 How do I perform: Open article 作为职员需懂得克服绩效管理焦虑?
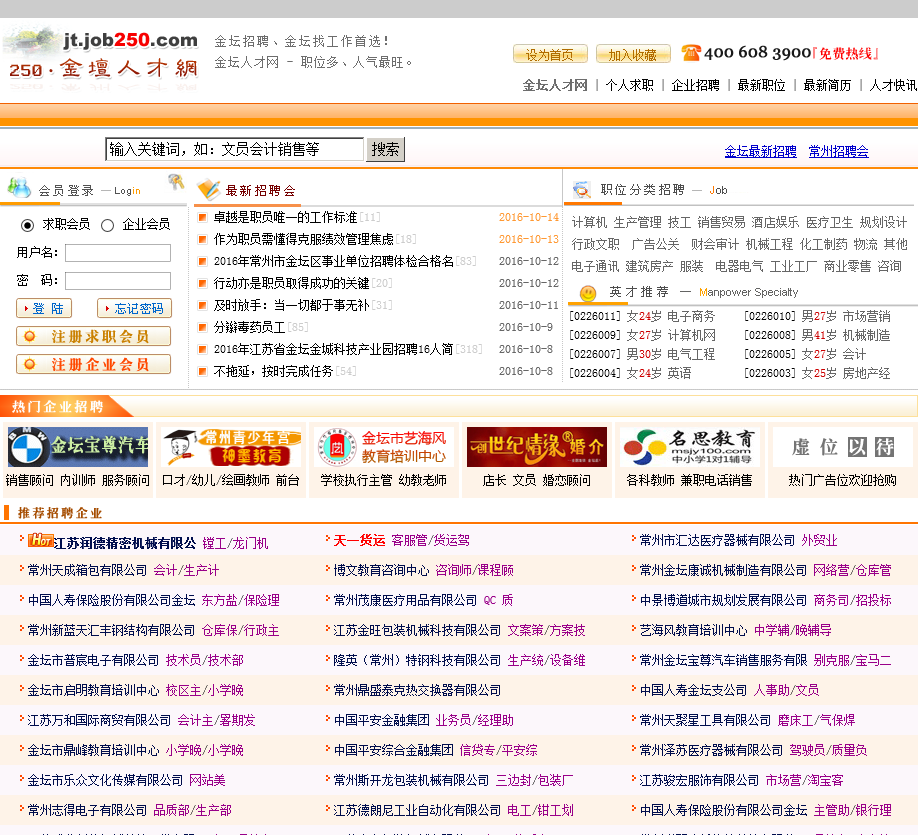click(303, 239)
